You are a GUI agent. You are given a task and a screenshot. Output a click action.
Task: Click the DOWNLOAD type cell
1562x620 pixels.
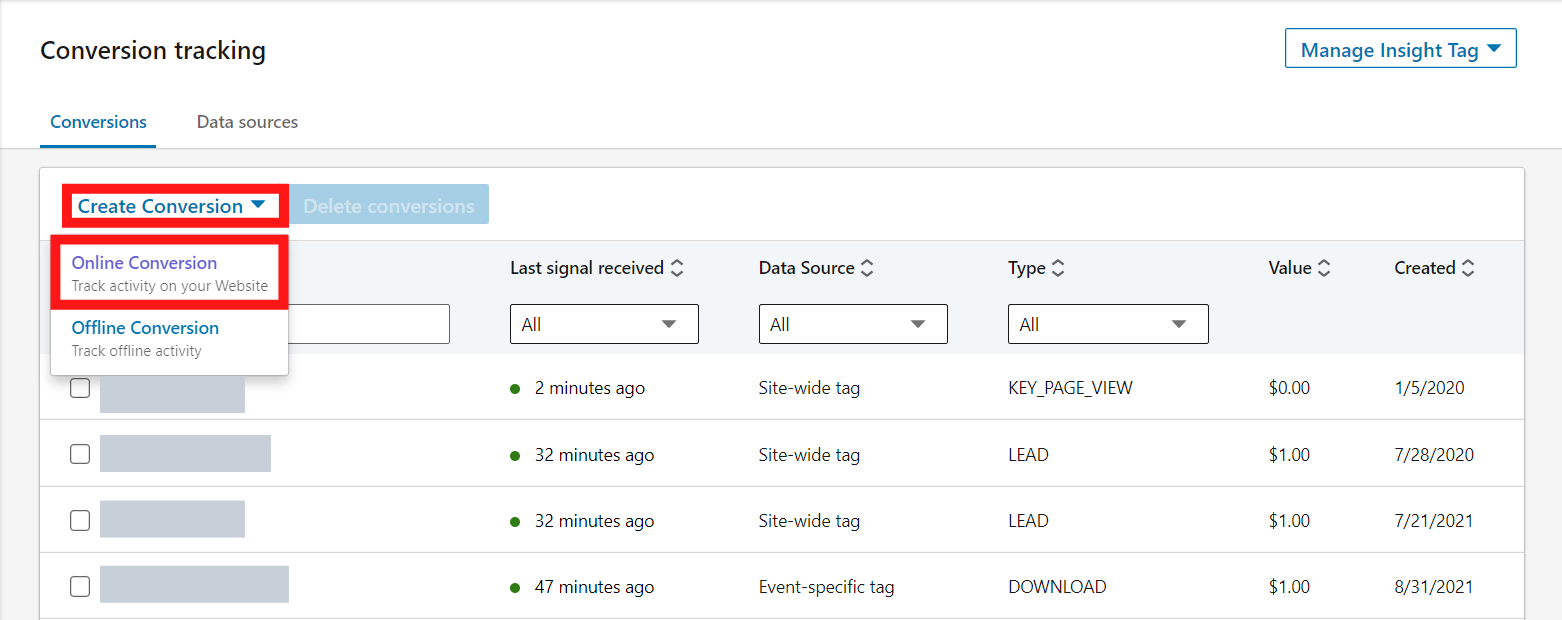click(1057, 587)
